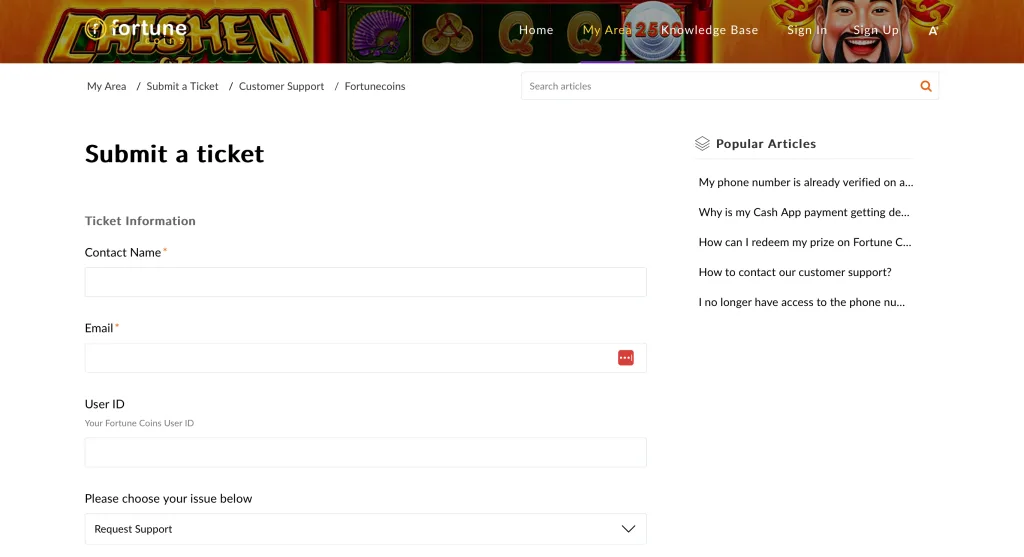Click the red password manager icon in Email
Viewport: 1024px width, 557px height.
coord(626,358)
